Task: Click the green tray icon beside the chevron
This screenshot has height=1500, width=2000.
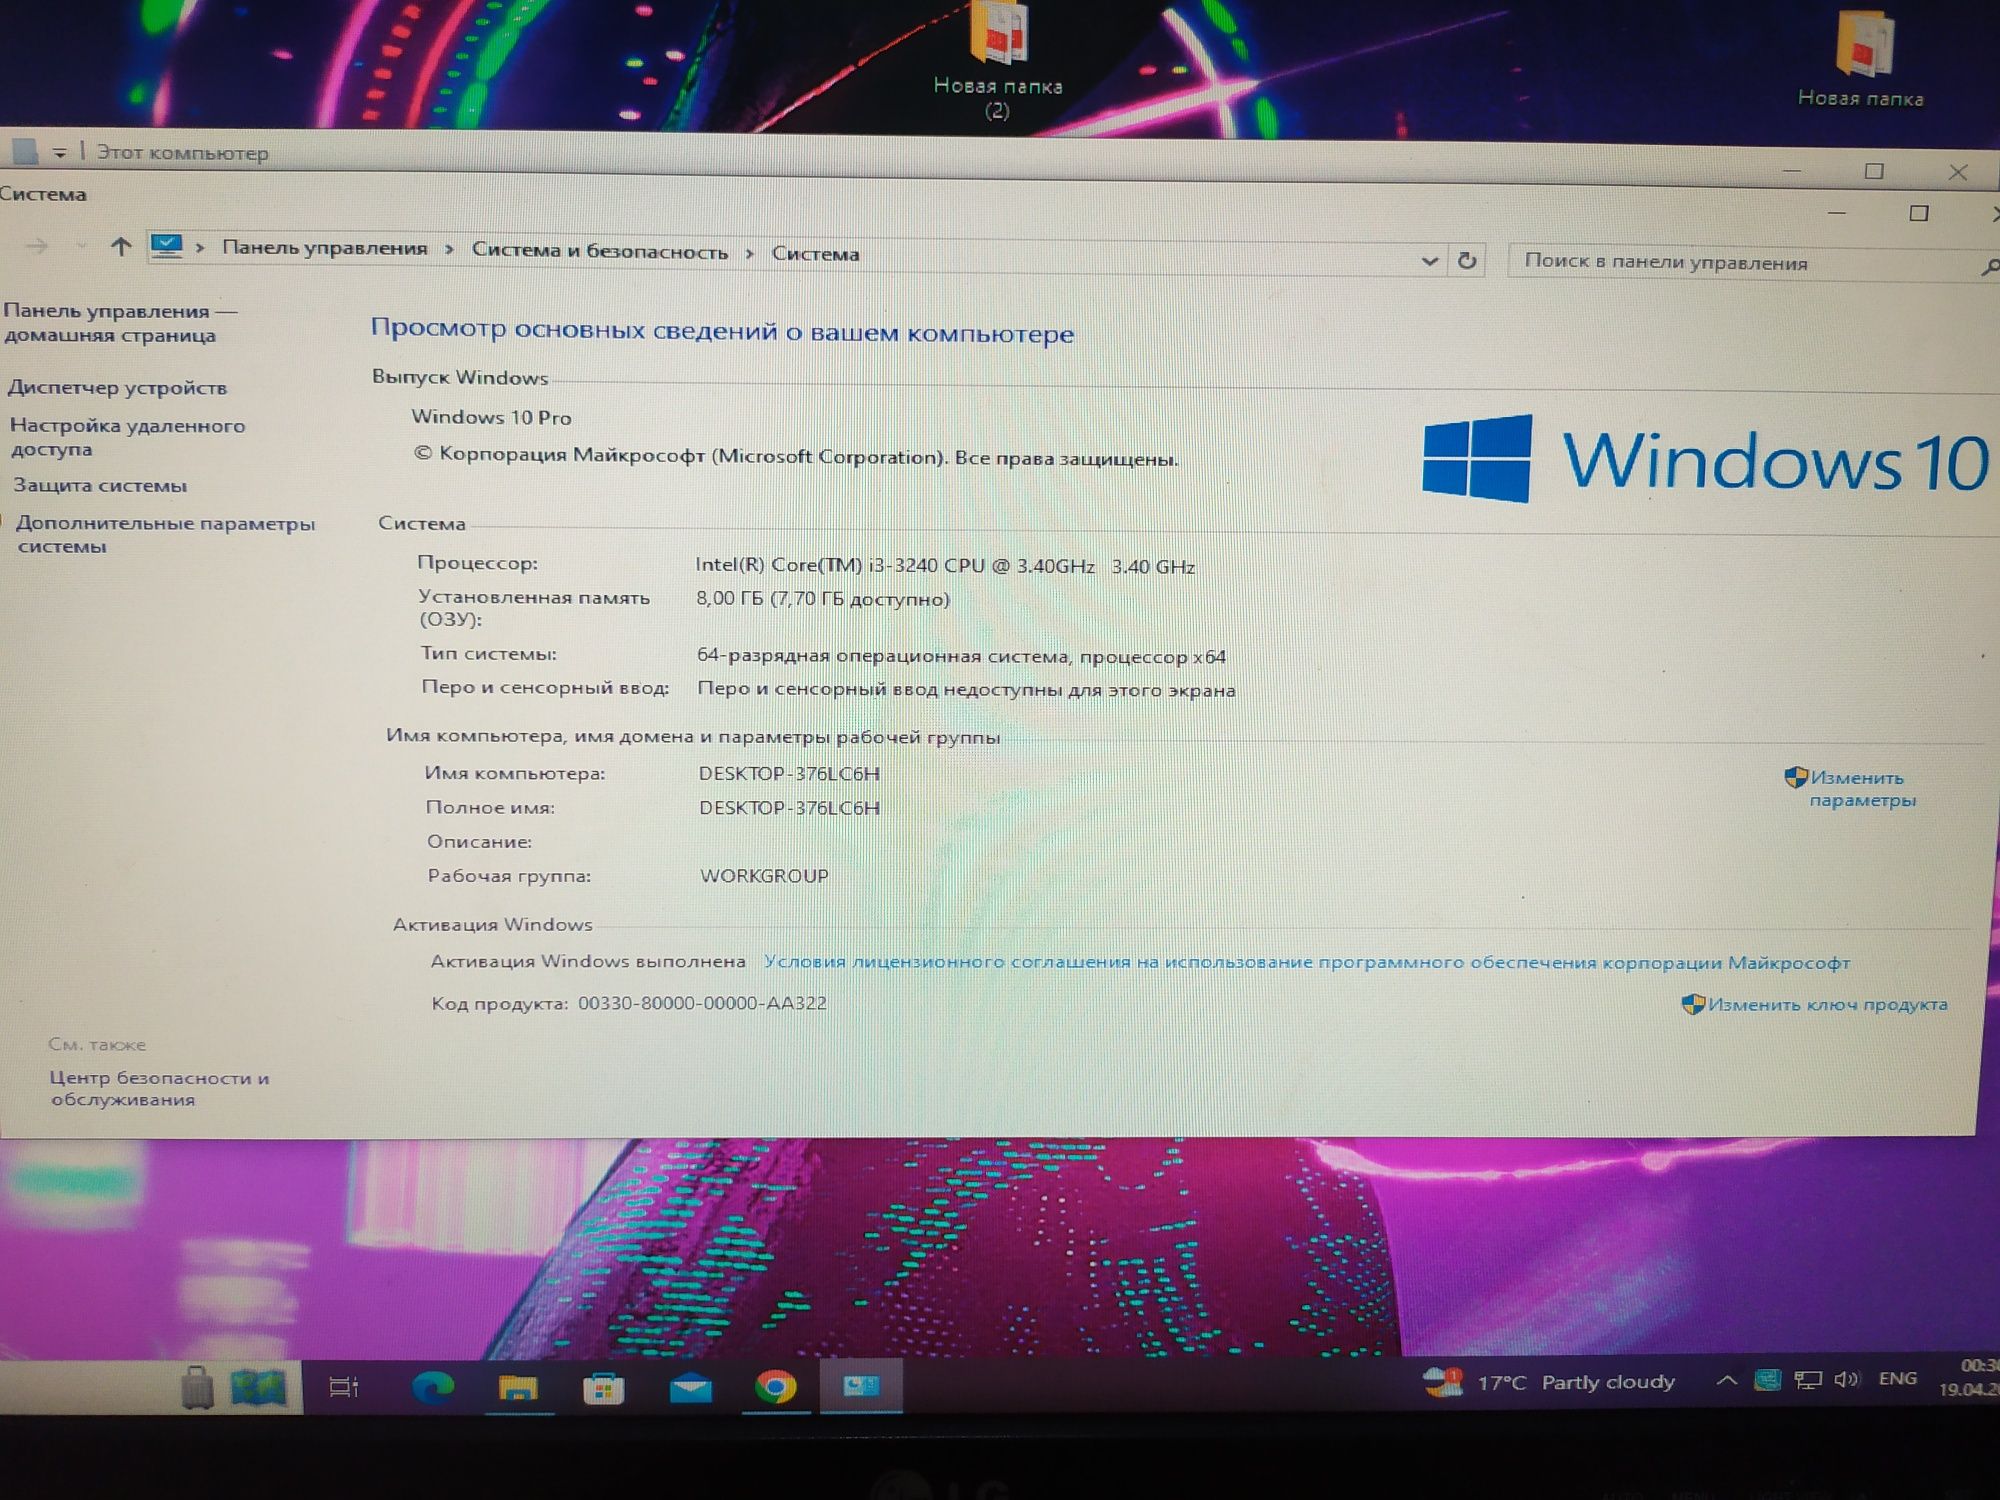Action: pos(1767,1380)
